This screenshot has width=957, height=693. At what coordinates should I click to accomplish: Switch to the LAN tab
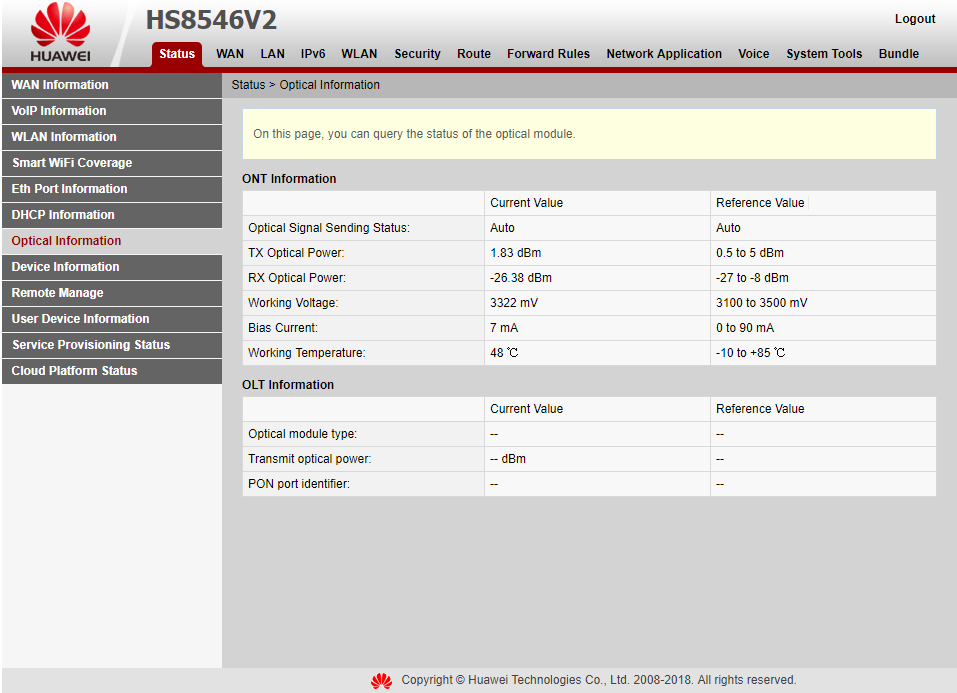pos(272,54)
